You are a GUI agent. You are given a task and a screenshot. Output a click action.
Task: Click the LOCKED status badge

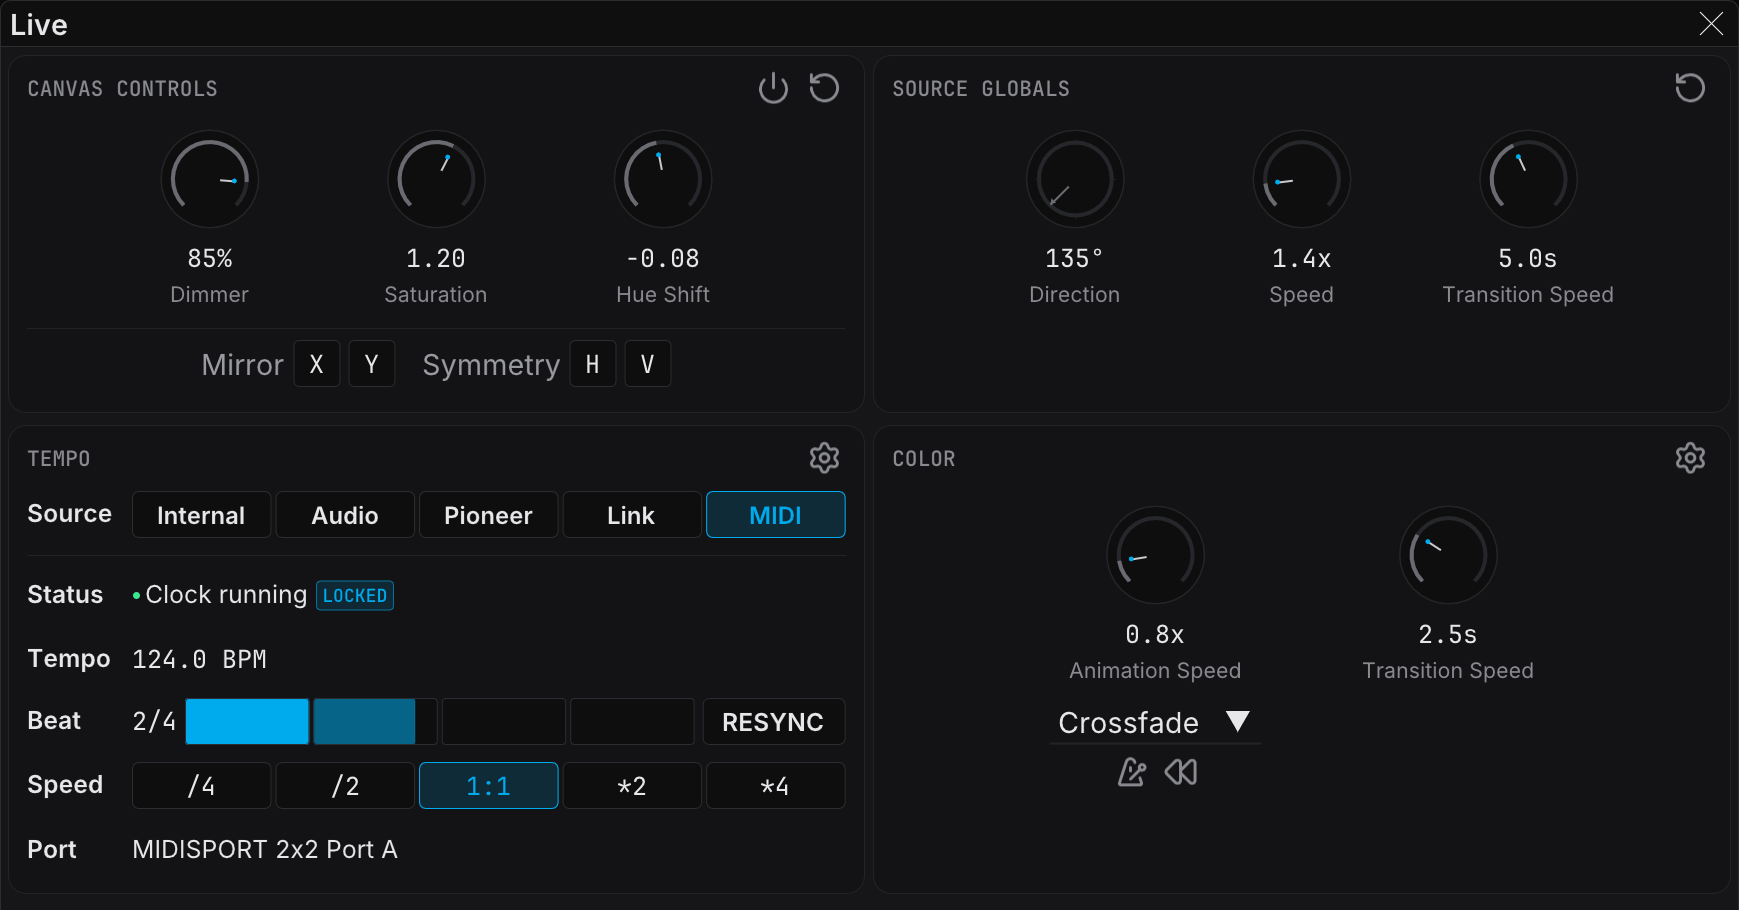coord(355,595)
